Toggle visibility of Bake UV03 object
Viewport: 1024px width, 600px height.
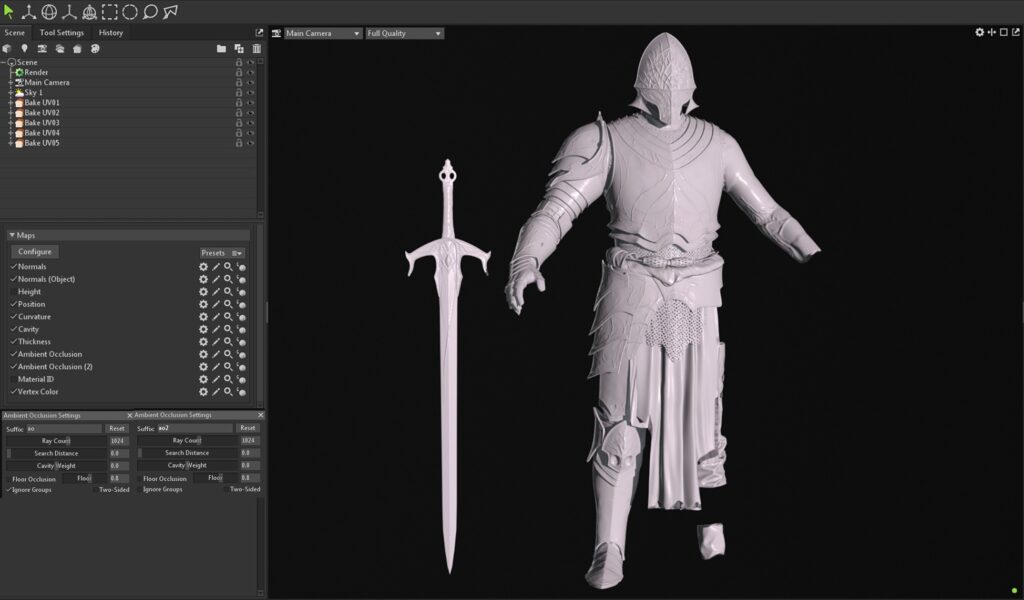pos(250,123)
